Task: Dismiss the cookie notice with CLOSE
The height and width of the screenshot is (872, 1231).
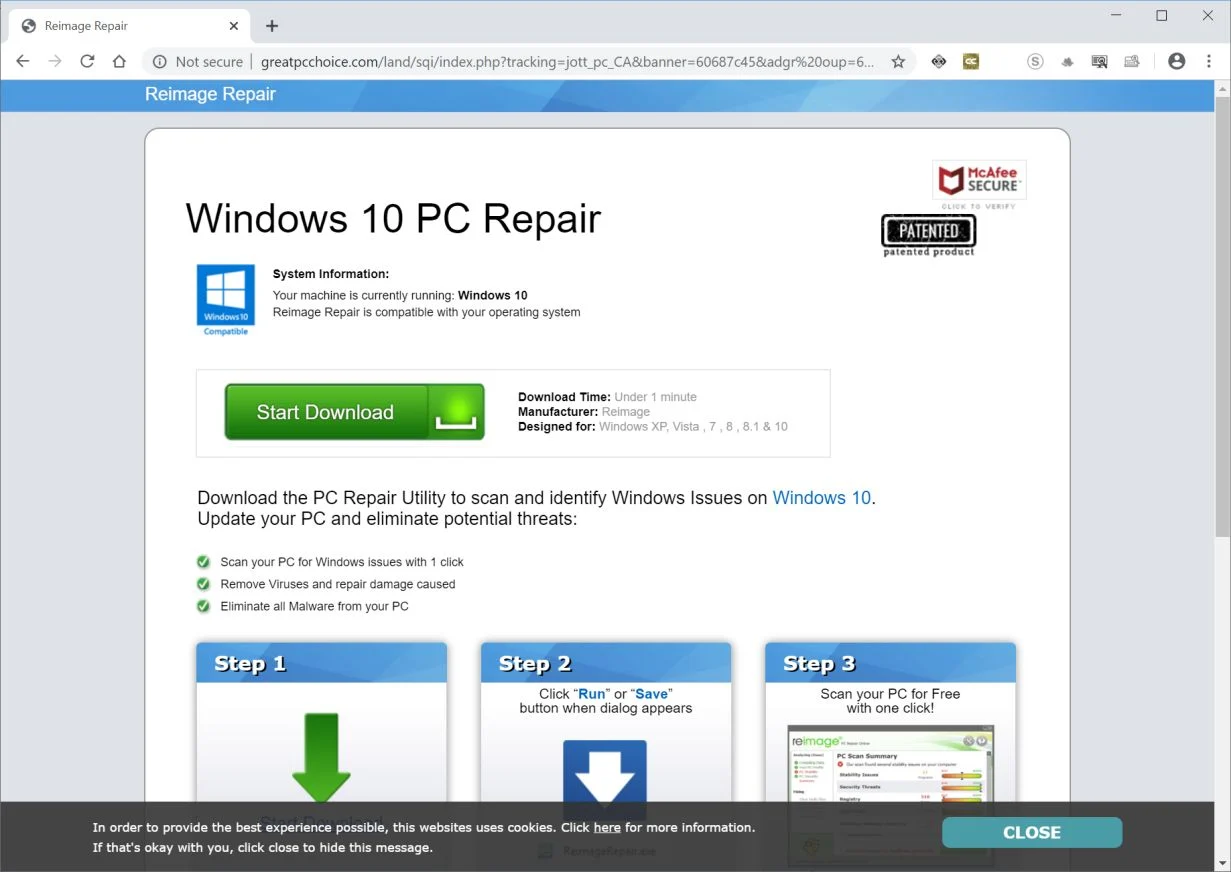Action: (x=1032, y=832)
